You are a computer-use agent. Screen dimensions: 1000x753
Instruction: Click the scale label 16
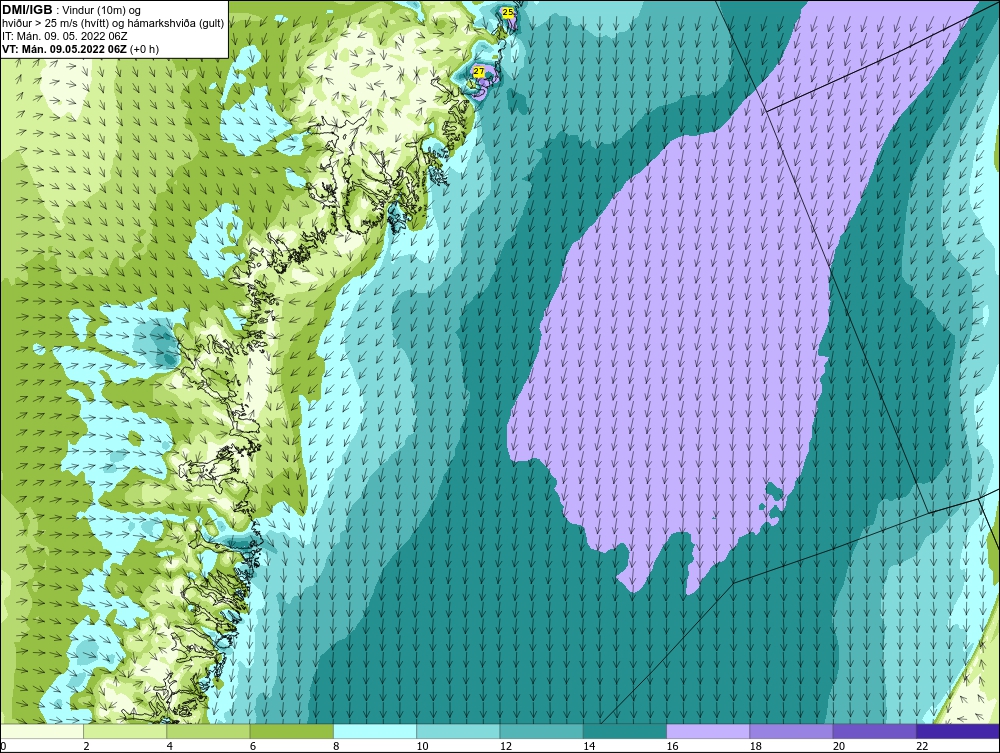(672, 747)
